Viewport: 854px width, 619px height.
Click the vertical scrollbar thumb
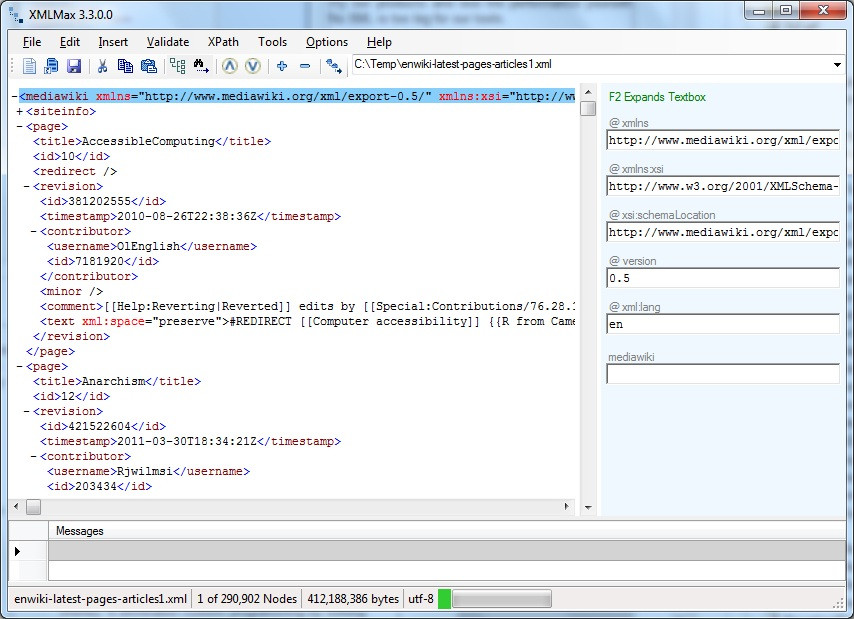pyautogui.click(x=588, y=108)
